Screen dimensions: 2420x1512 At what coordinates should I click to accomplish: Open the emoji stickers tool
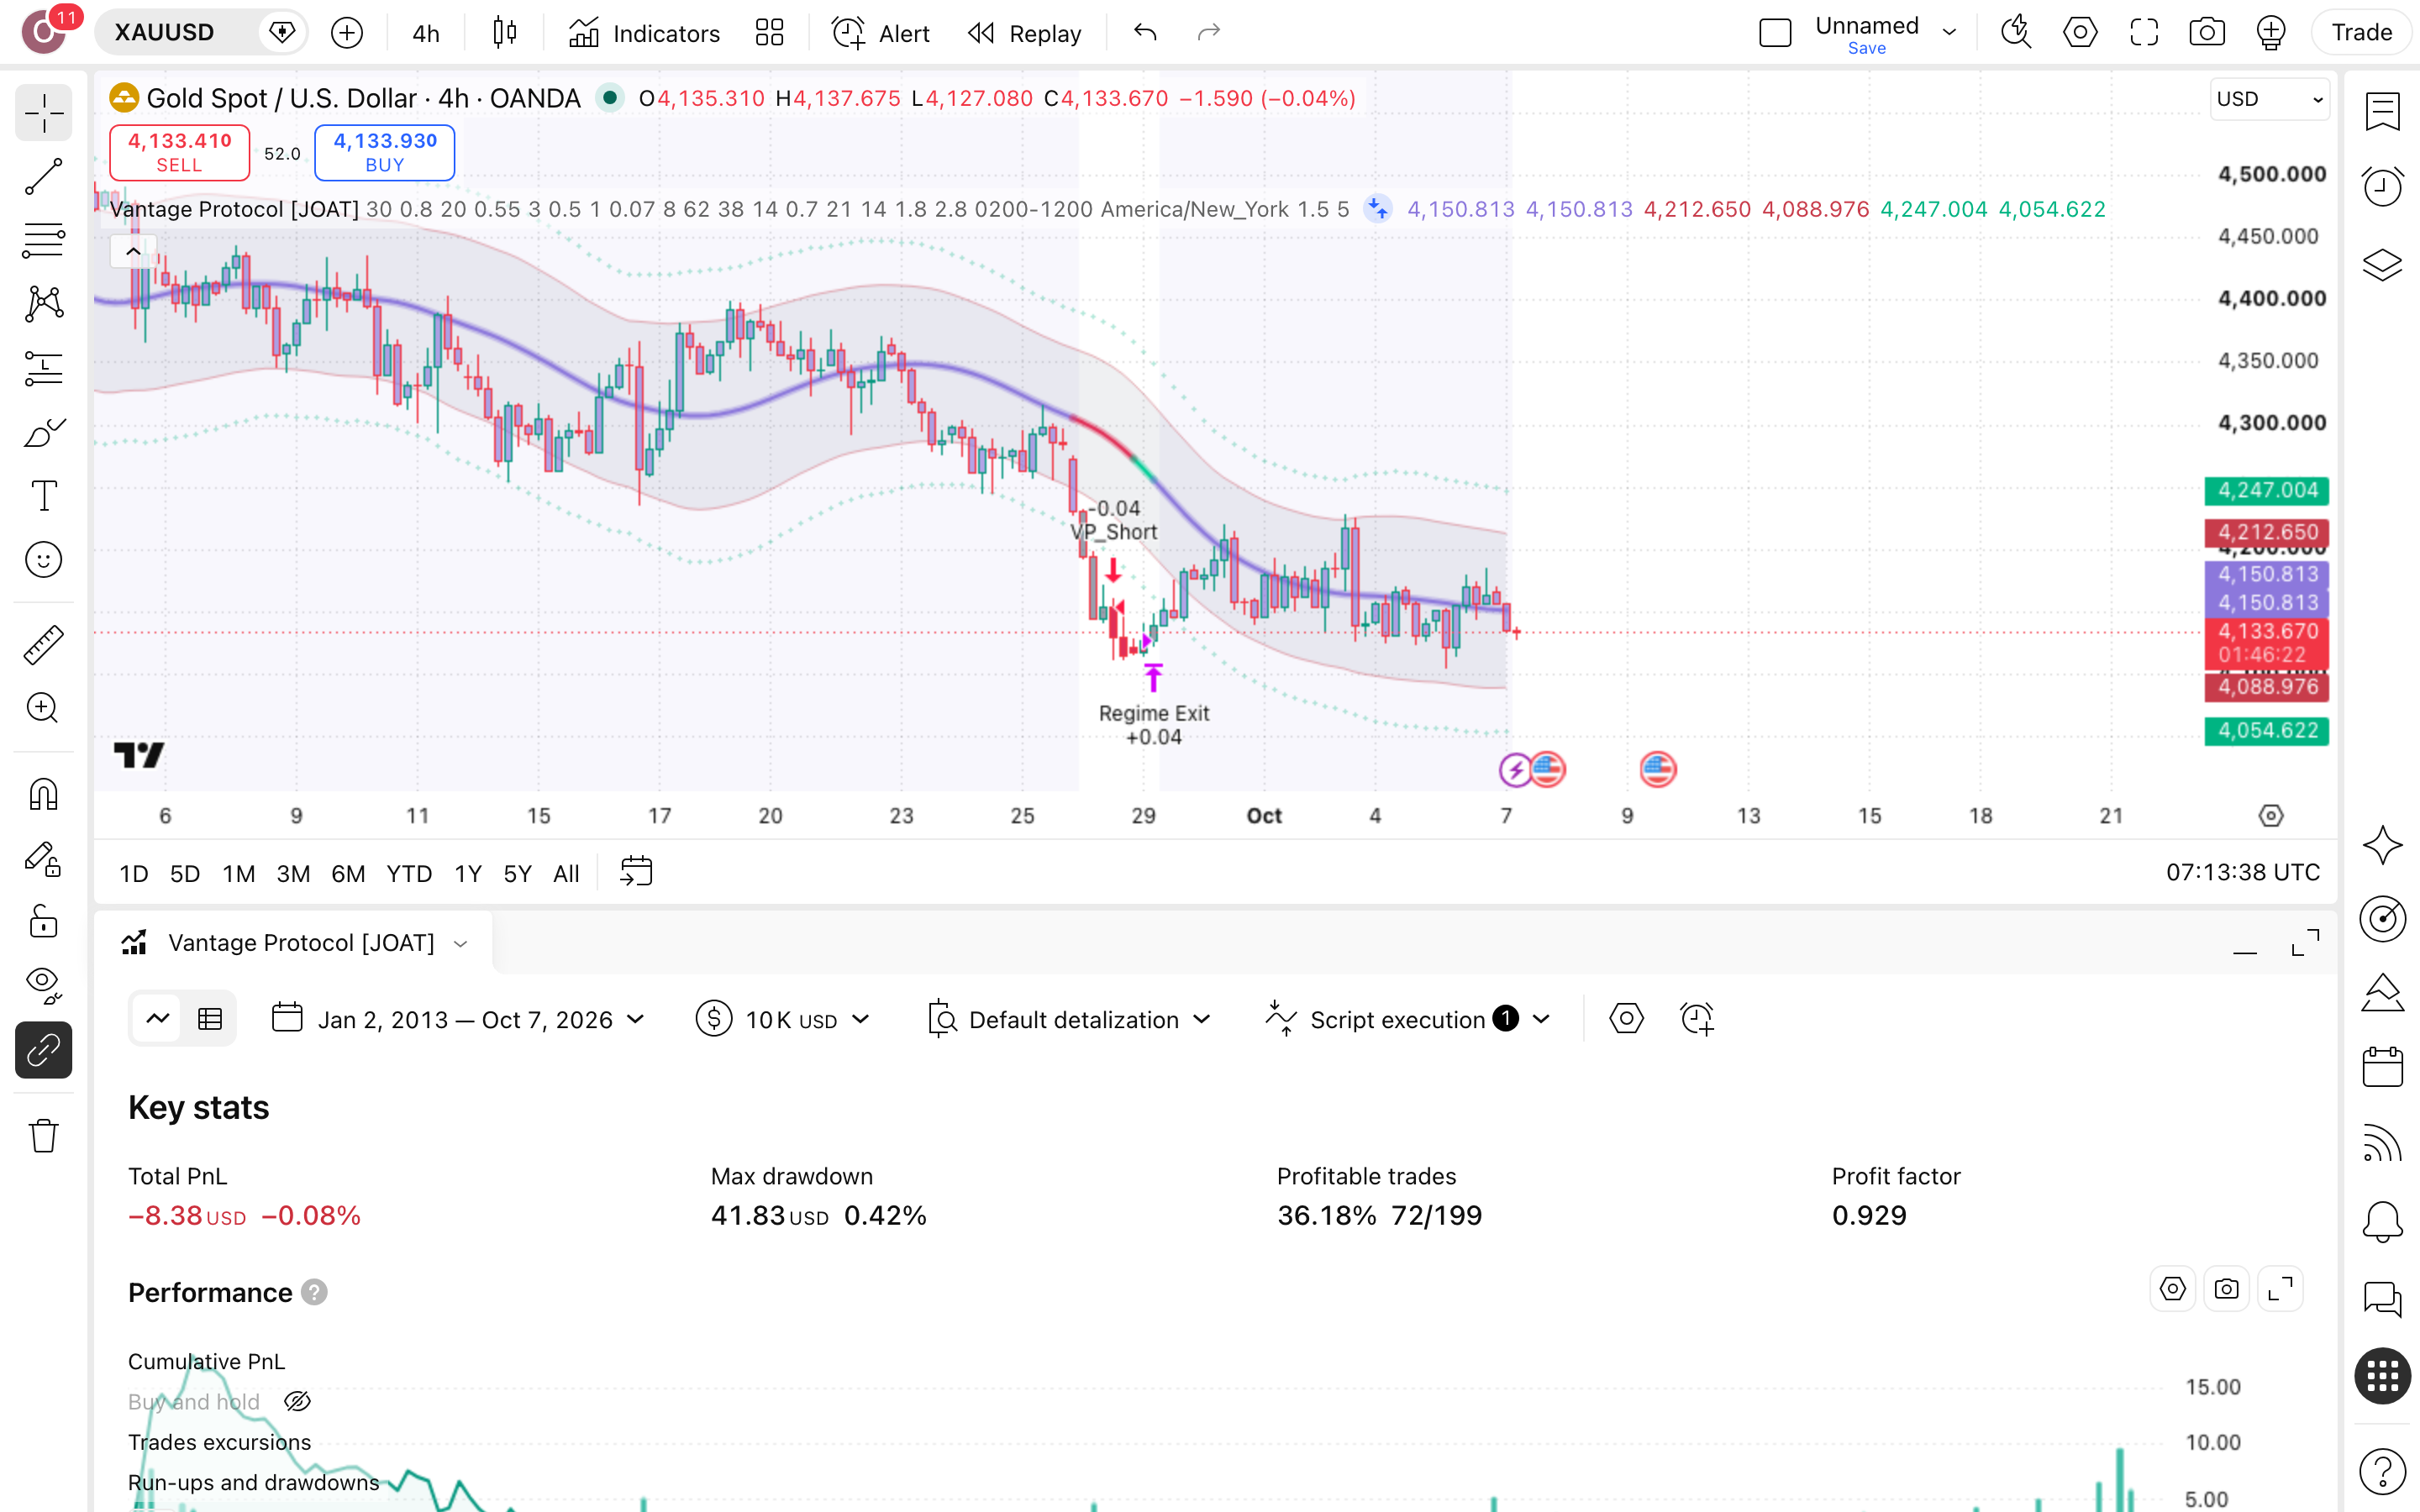[x=43, y=560]
